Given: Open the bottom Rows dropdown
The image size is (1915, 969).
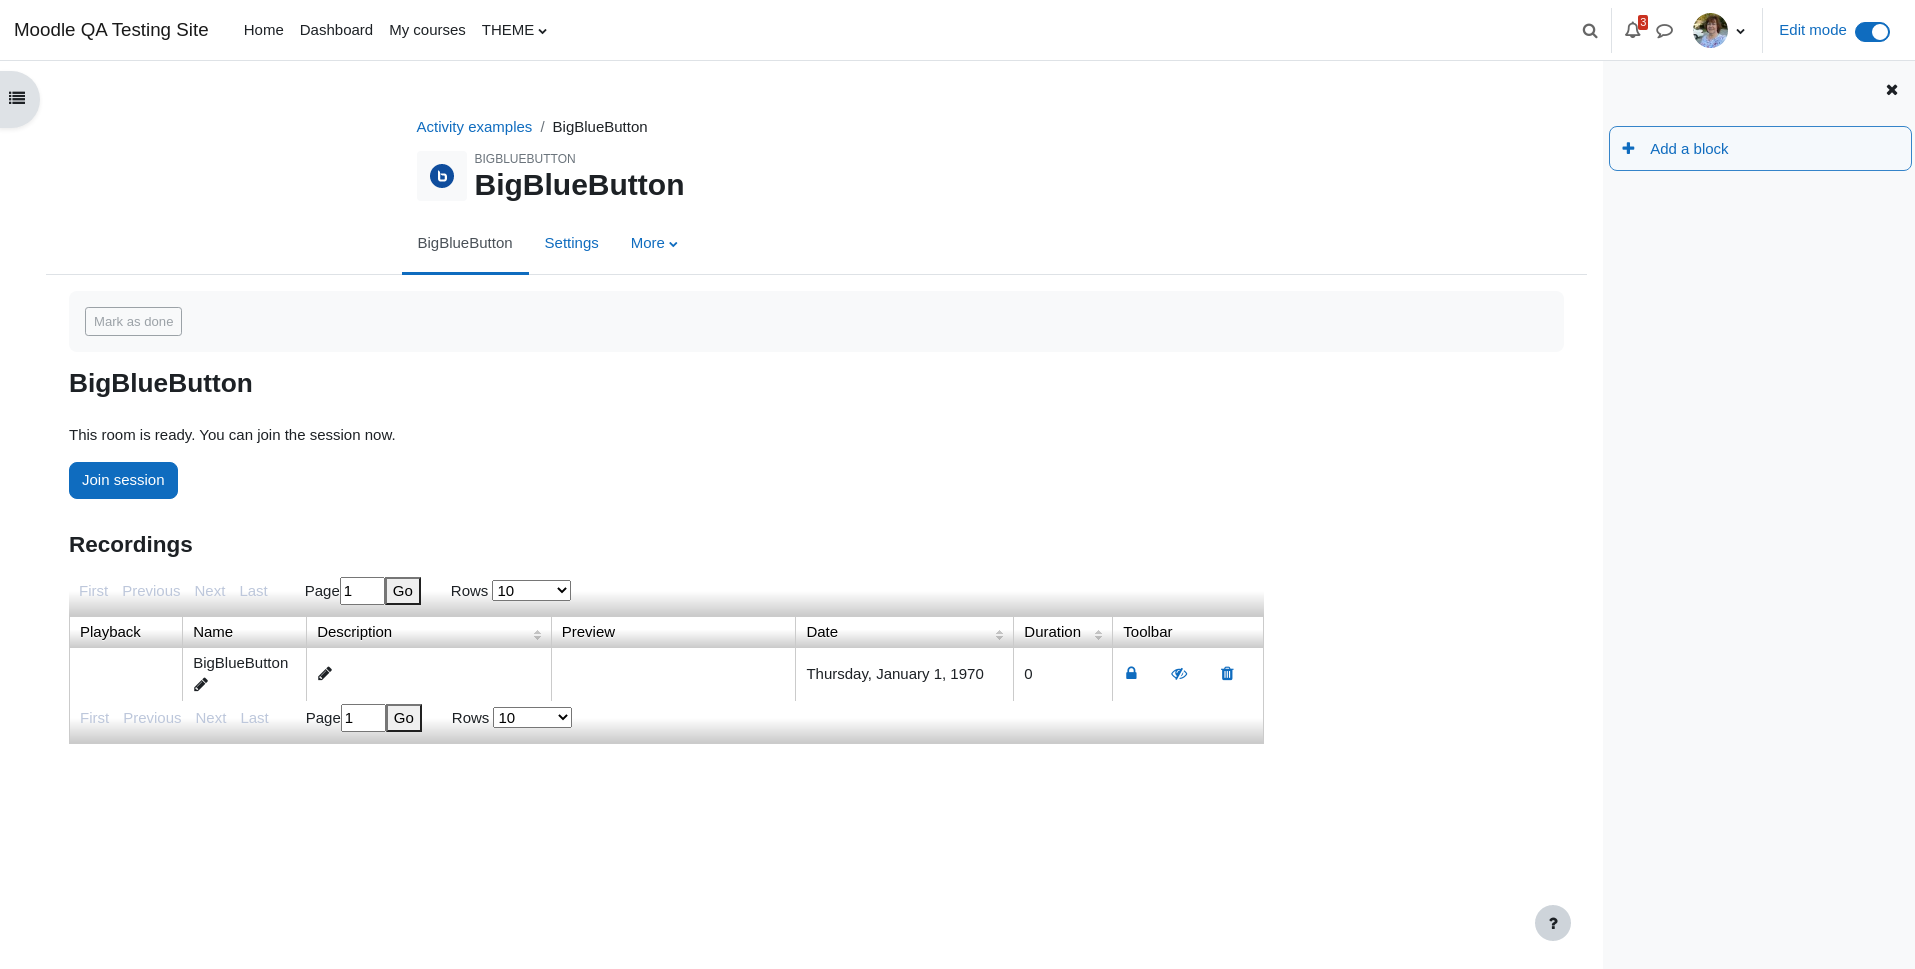Looking at the screenshot, I should pos(532,718).
